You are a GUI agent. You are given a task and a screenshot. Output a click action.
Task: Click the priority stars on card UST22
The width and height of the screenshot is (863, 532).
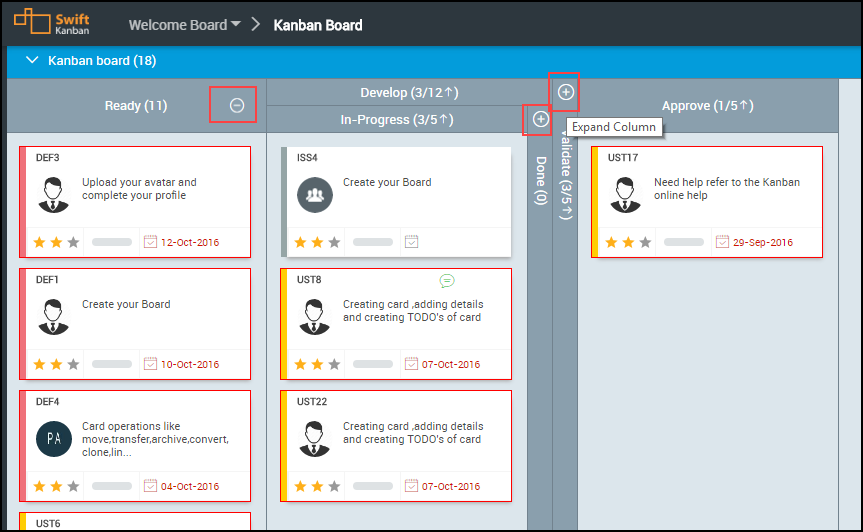(317, 486)
